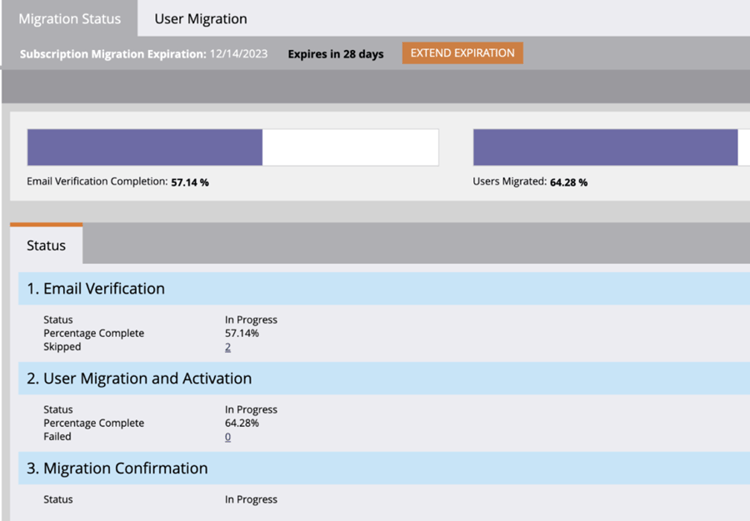This screenshot has width=750, height=521.
Task: Click In Progress status under Migration Confirmation
Action: tap(251, 499)
